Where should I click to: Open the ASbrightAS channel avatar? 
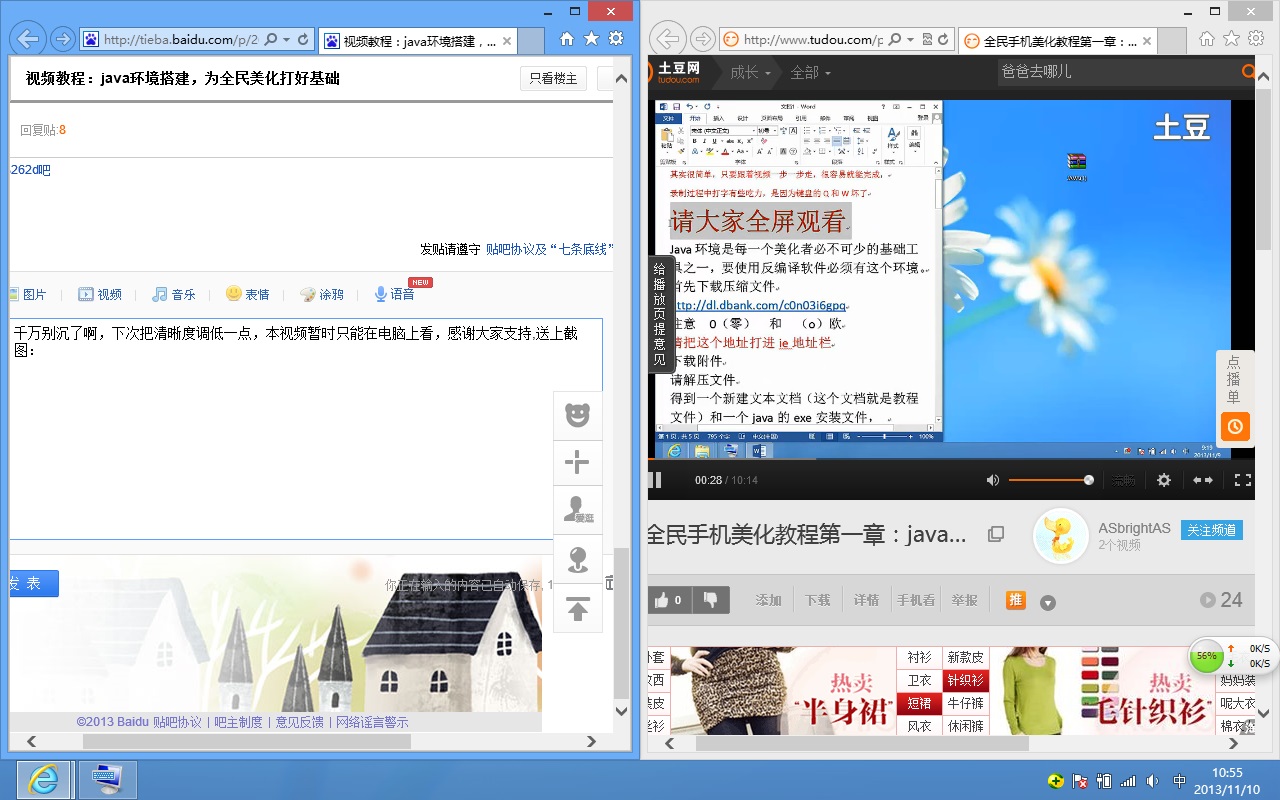(1060, 536)
